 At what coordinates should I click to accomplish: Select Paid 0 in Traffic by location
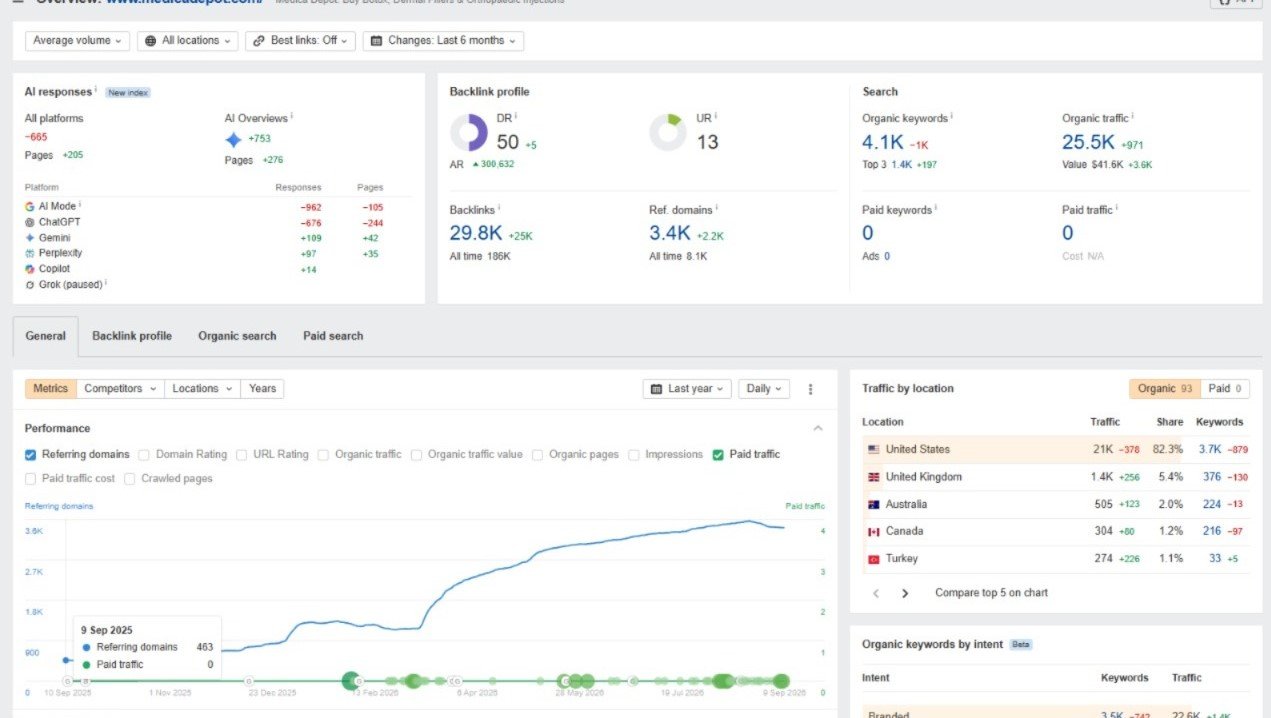point(1225,389)
